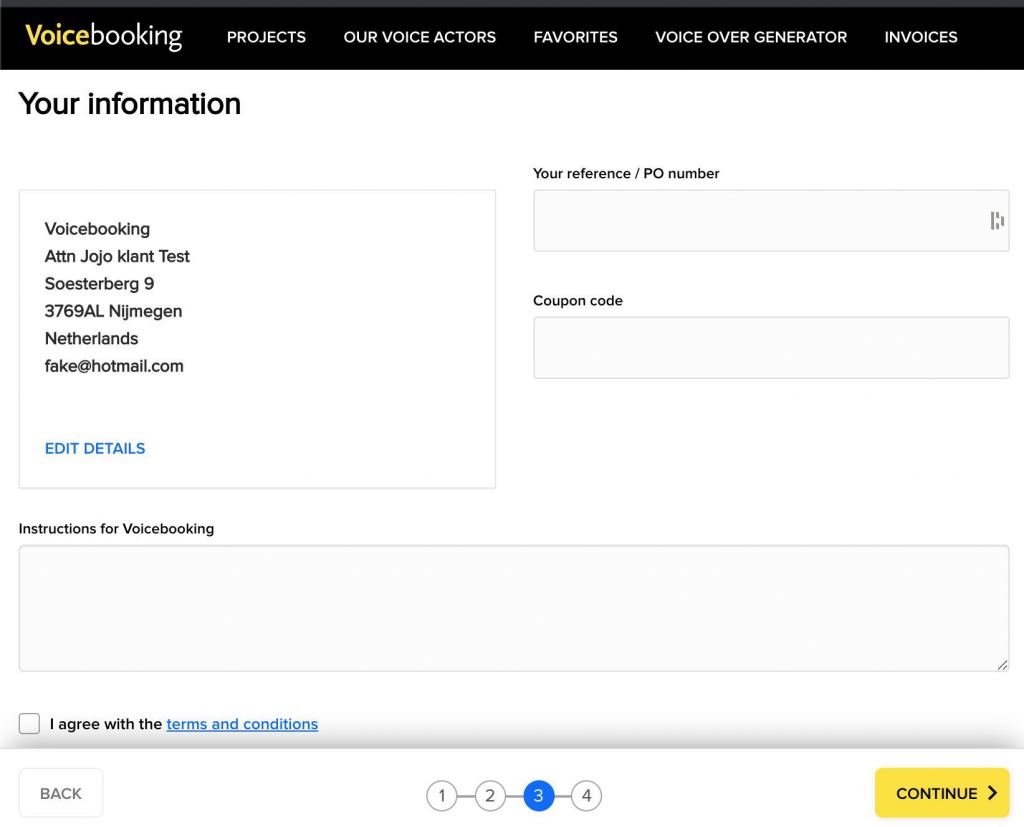1024x827 pixels.
Task: Click the 'Your information' heading
Action: 130,104
